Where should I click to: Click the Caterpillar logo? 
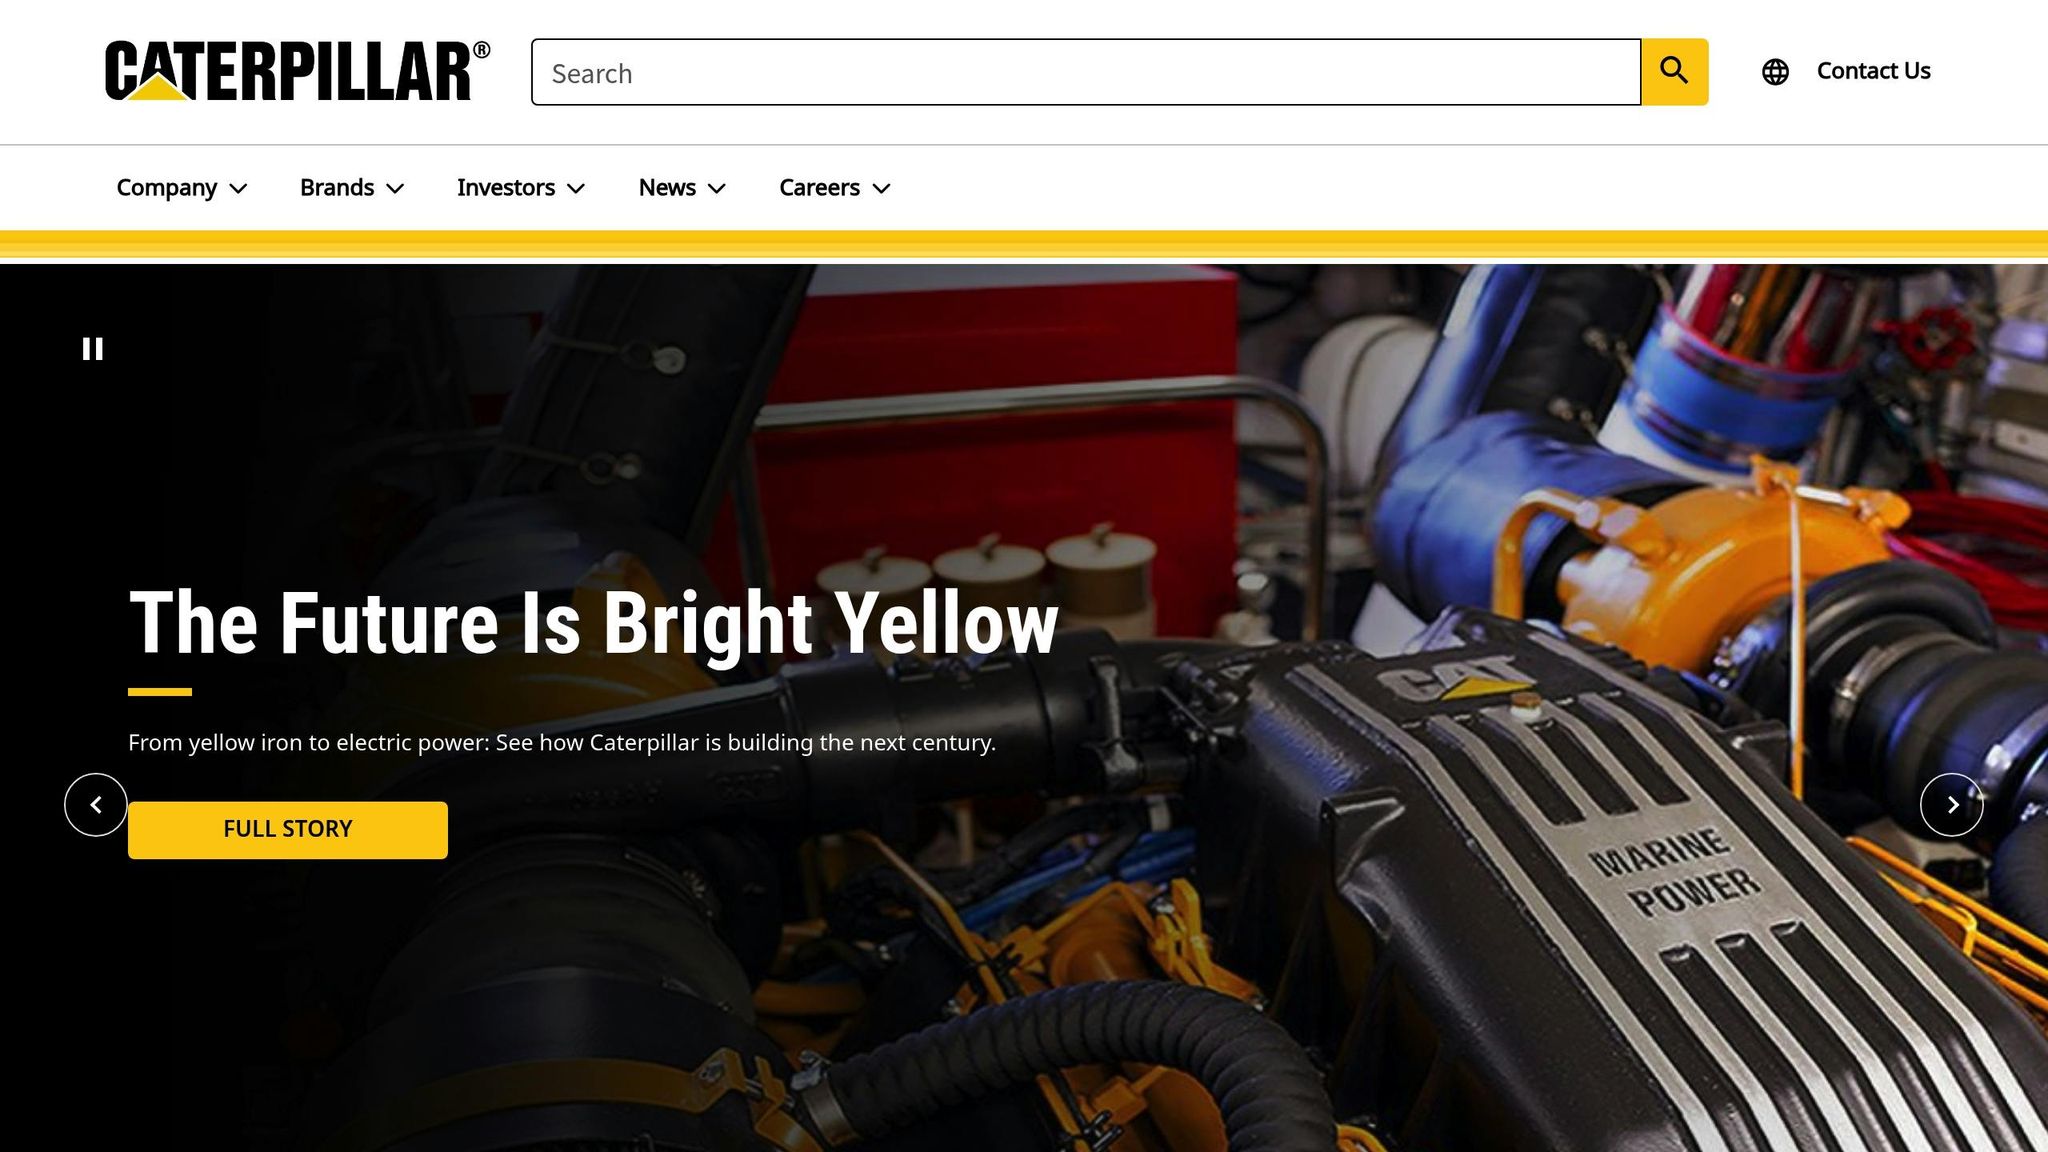297,71
